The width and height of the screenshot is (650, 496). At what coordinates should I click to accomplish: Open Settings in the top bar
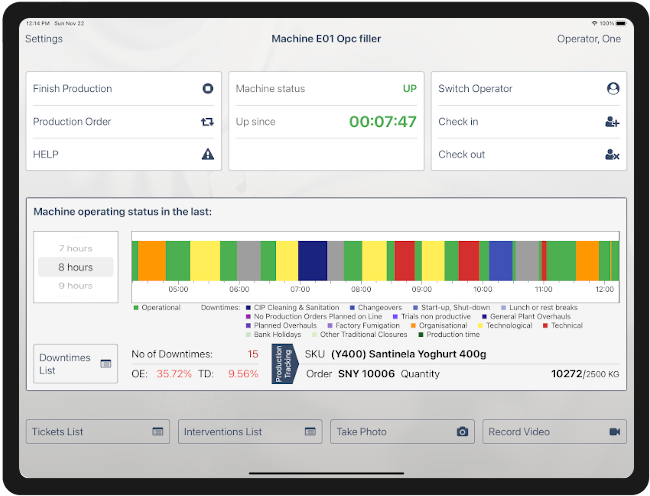point(44,39)
